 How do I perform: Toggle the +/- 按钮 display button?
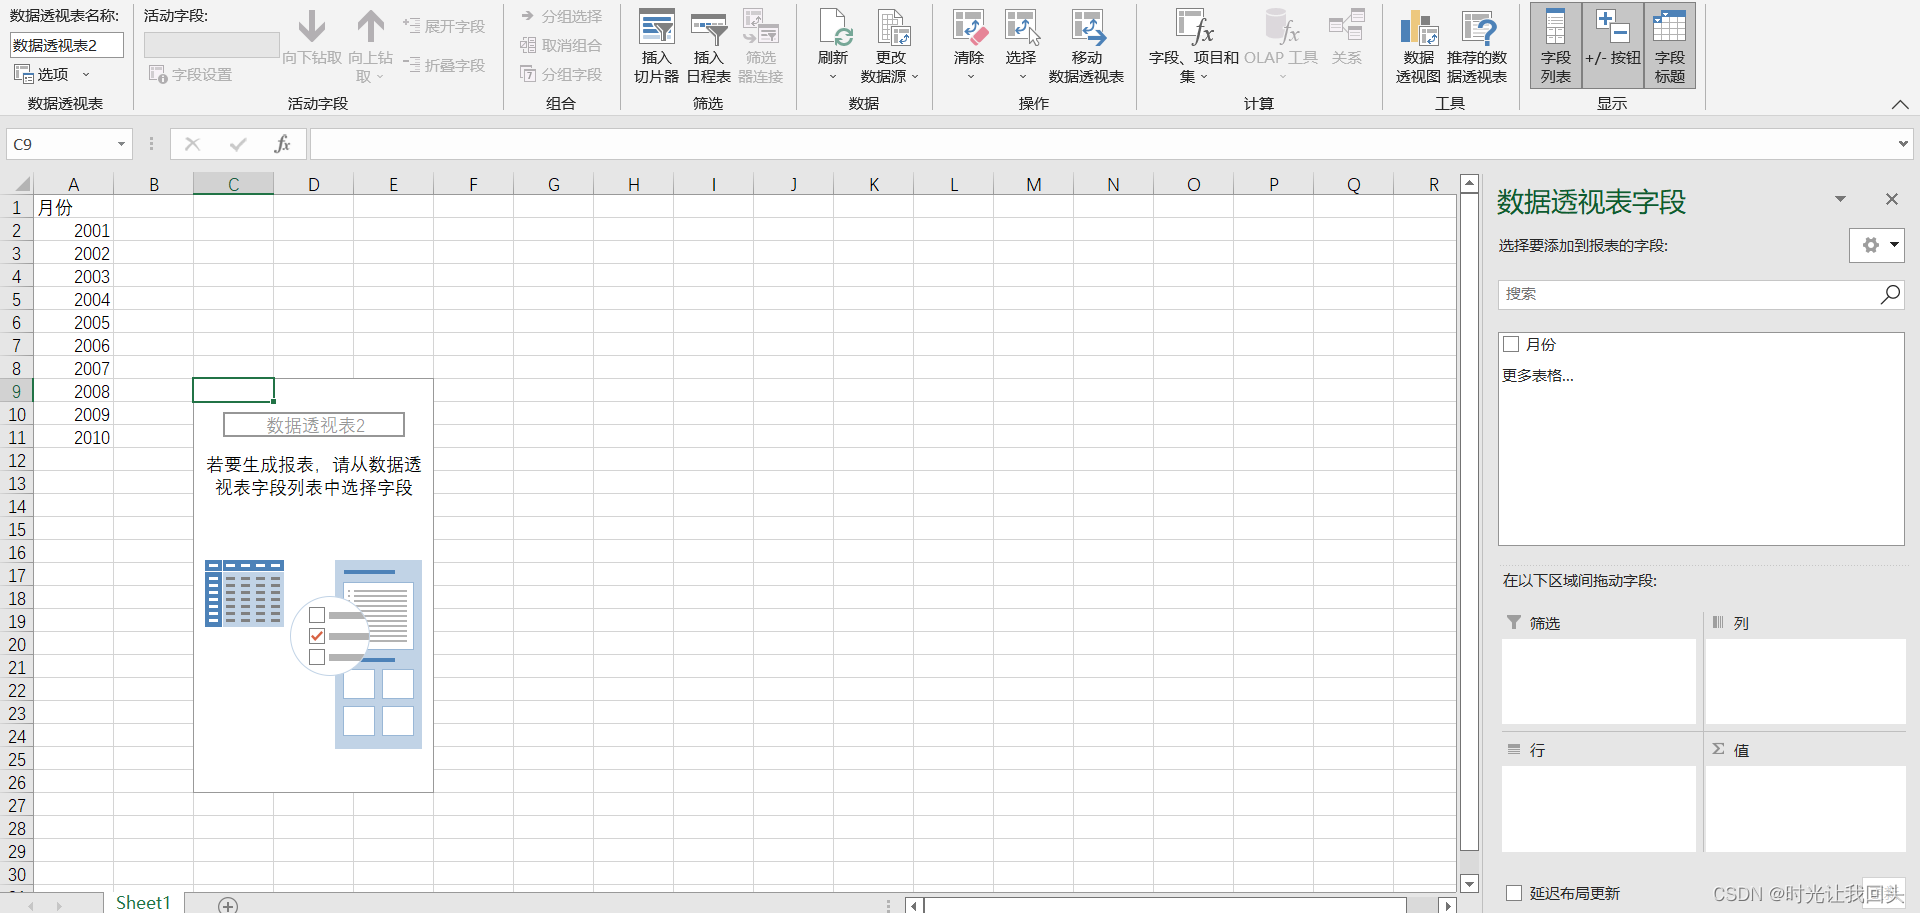(1613, 46)
